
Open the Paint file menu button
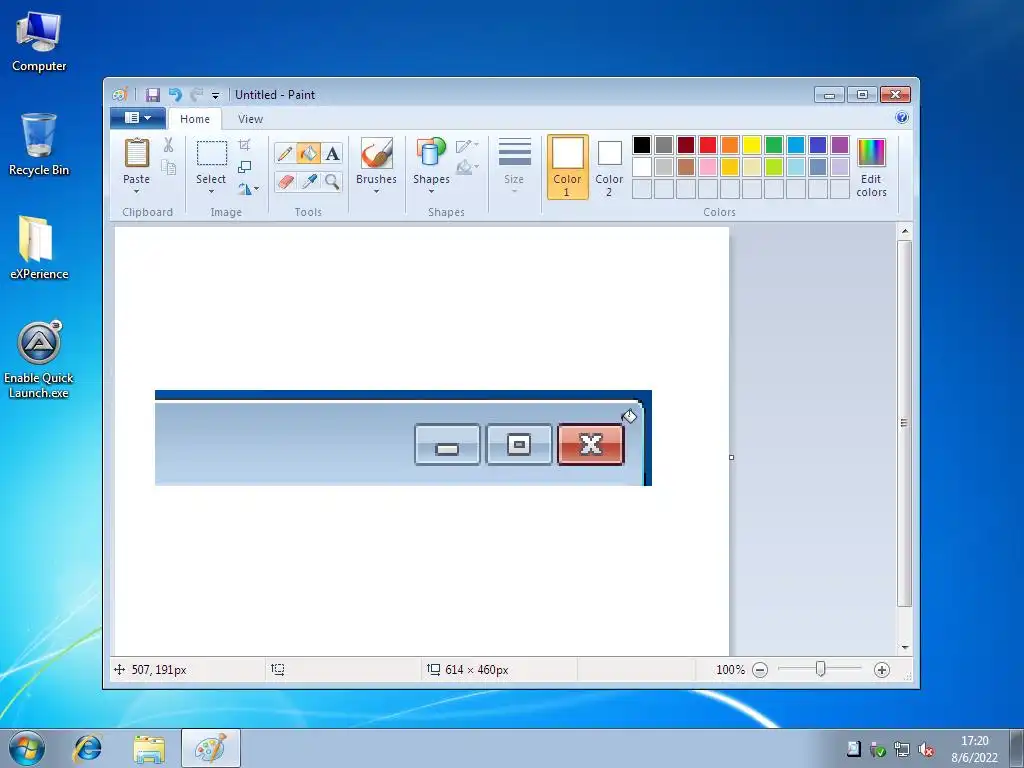pyautogui.click(x=138, y=118)
